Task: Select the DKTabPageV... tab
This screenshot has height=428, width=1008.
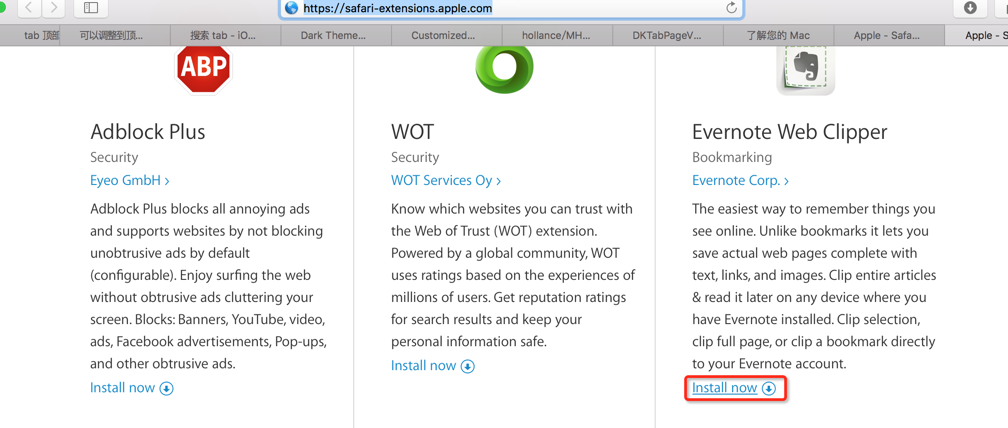Action: pos(667,35)
